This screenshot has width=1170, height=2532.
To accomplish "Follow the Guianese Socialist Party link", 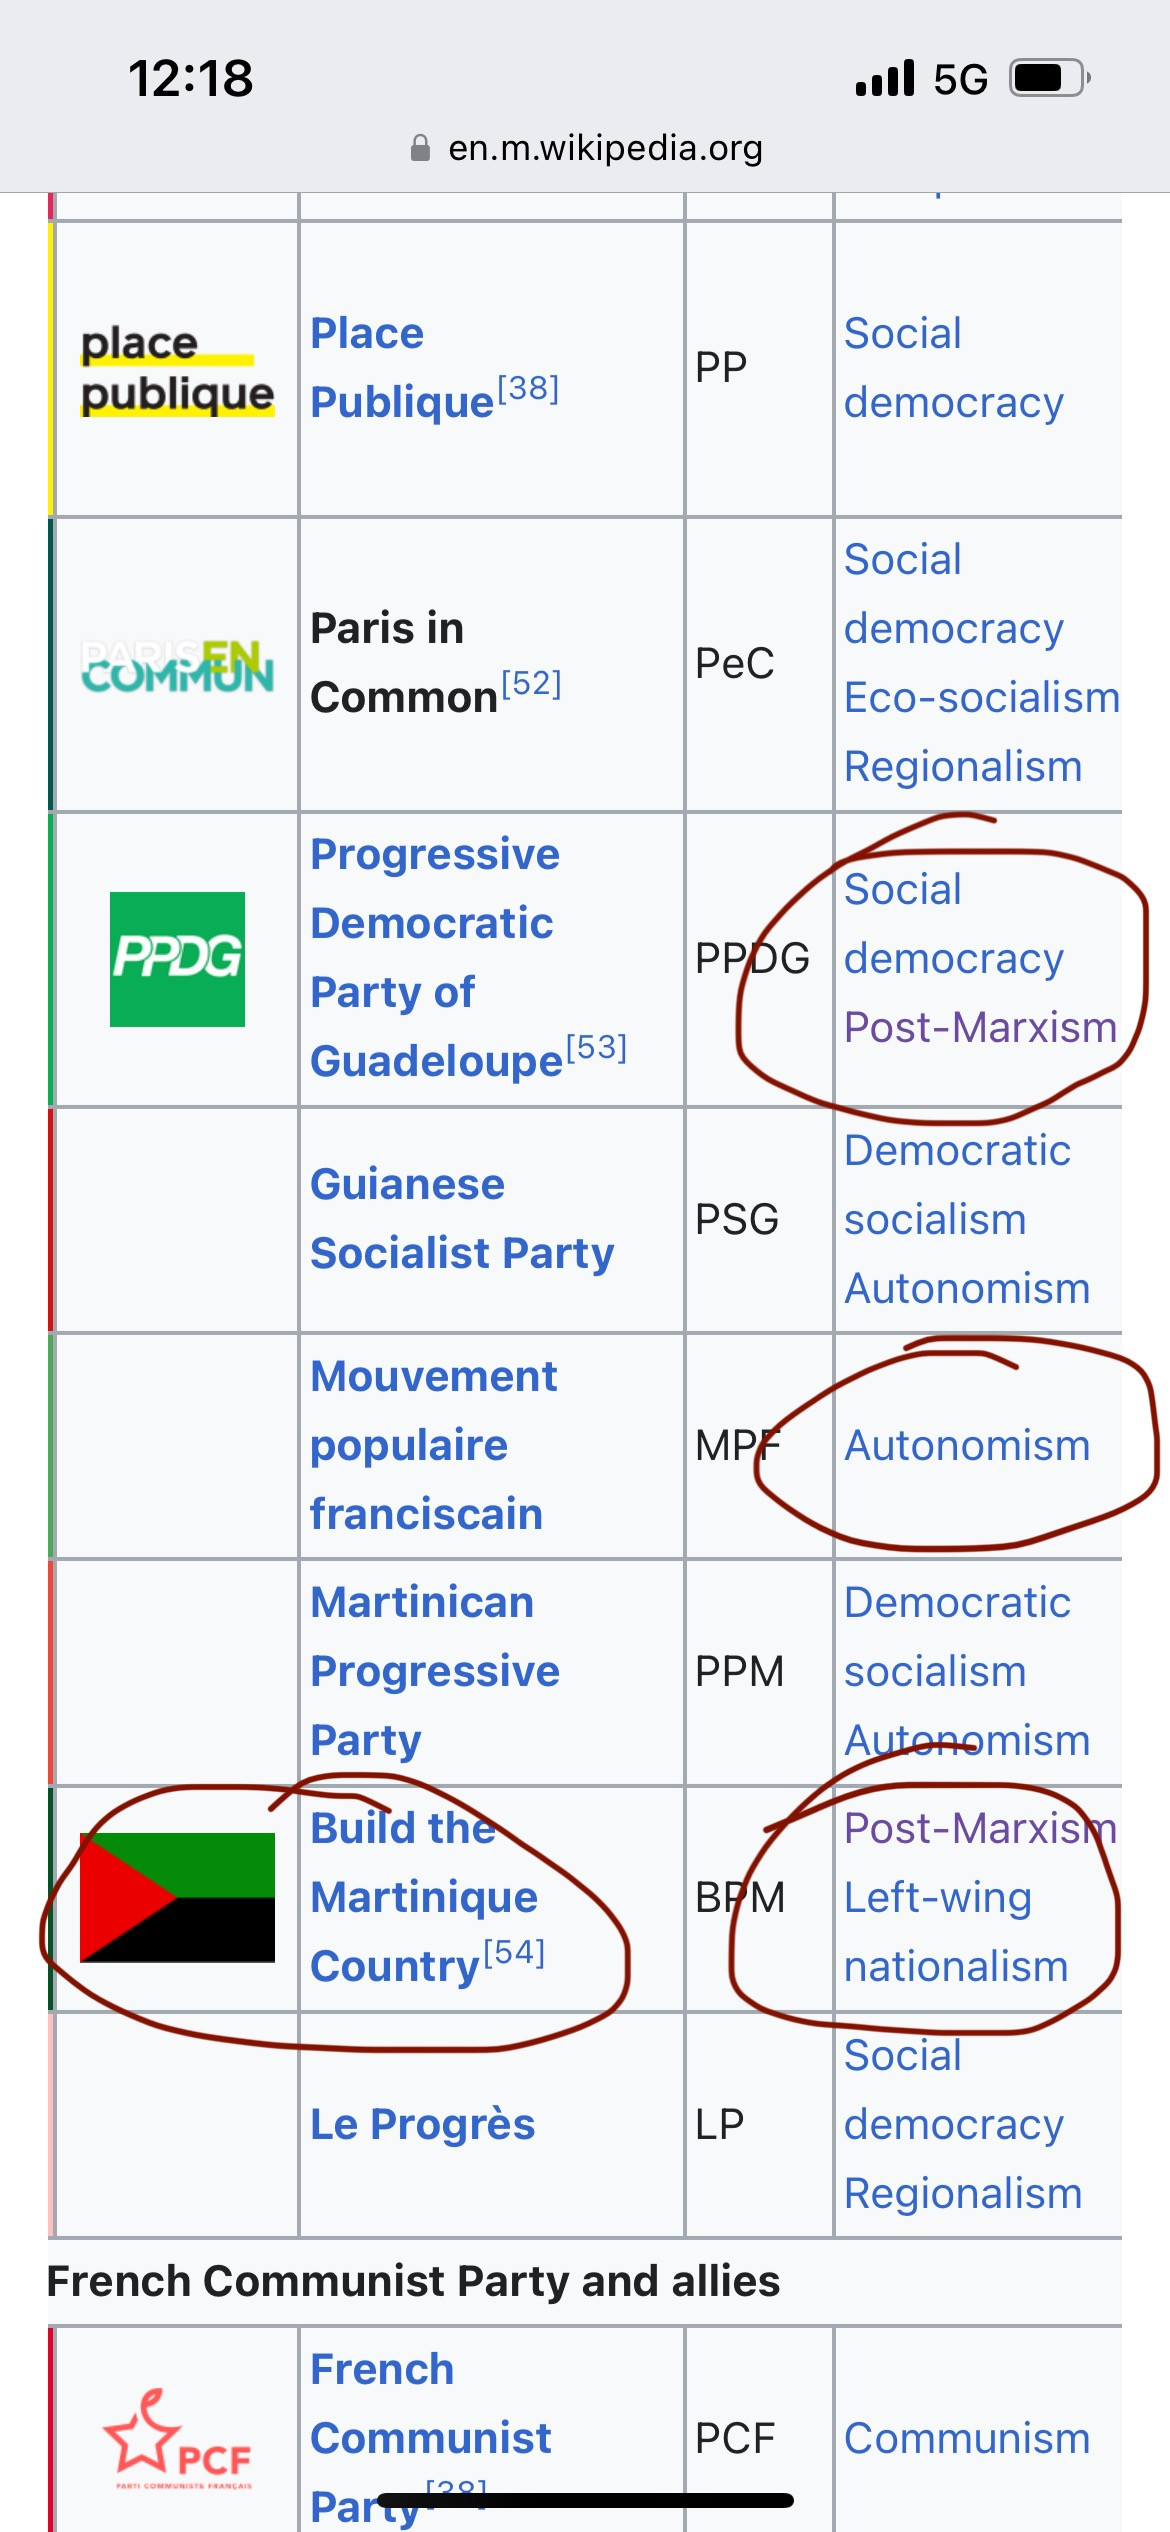I will pos(462,1218).
